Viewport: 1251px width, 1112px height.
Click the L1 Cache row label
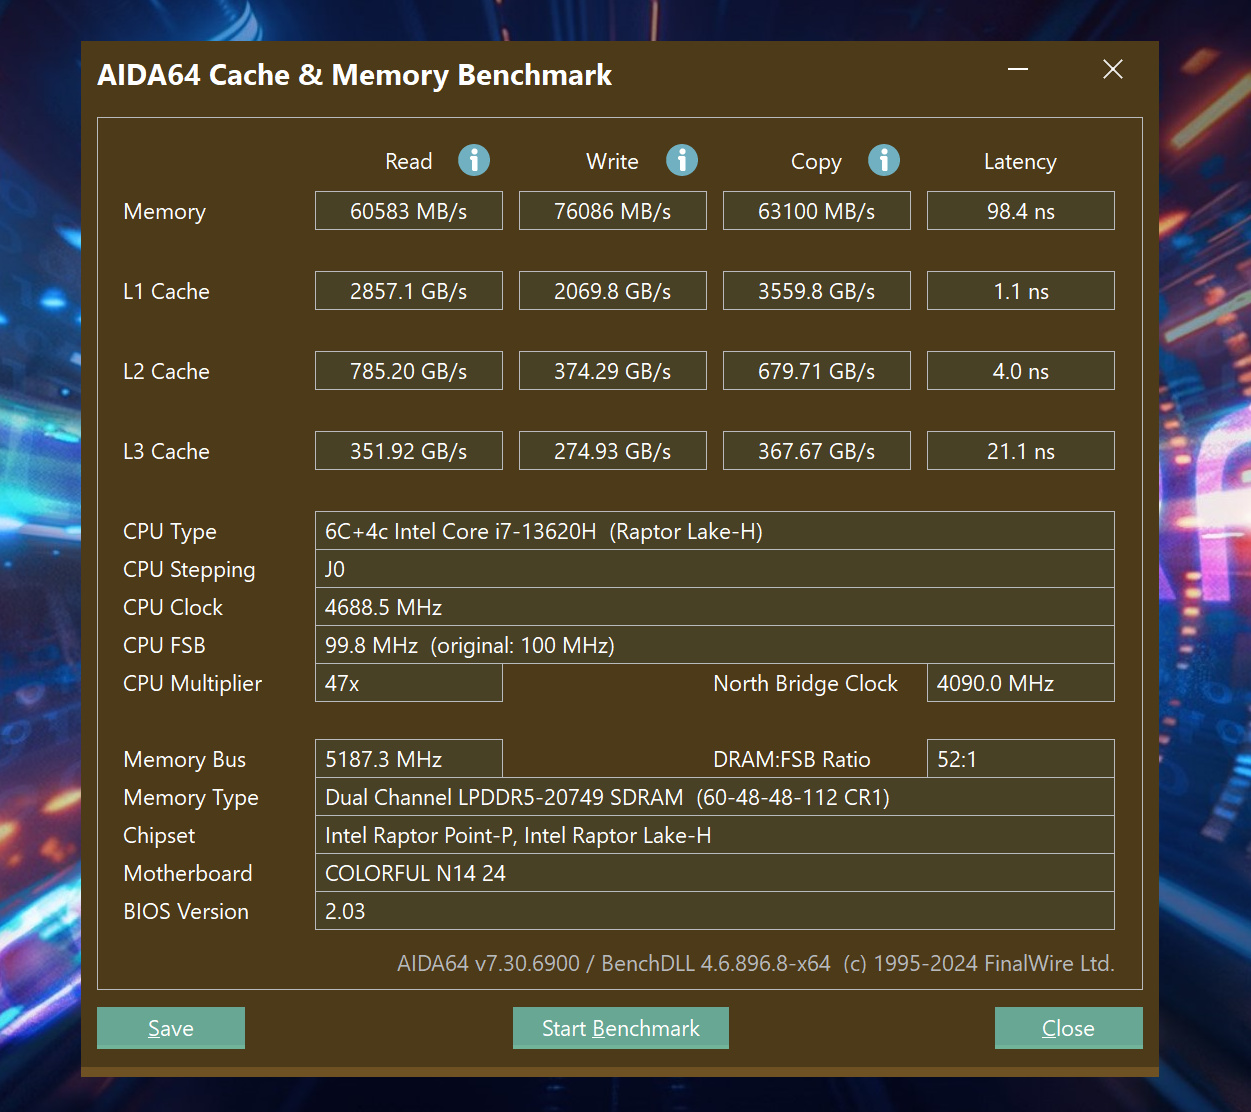coord(166,292)
